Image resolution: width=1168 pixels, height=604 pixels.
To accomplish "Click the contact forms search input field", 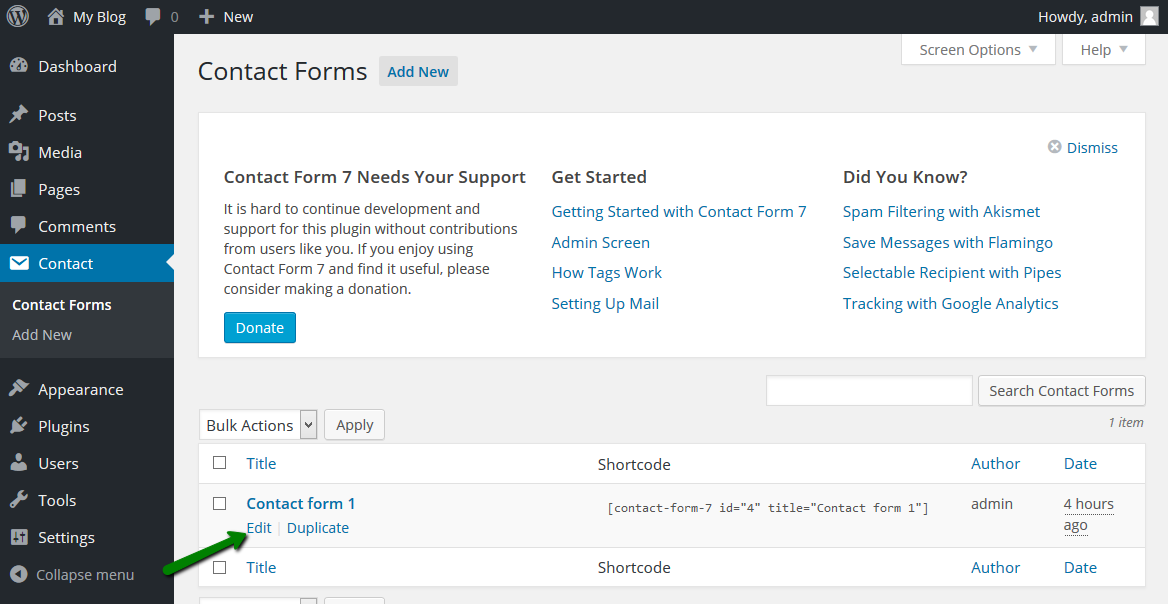I will point(869,390).
